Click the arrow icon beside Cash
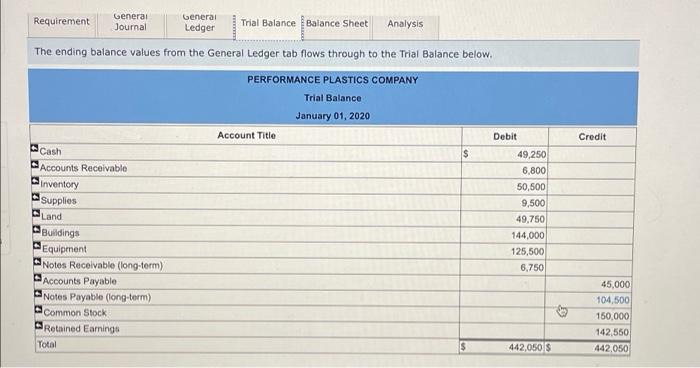 click(x=34, y=148)
